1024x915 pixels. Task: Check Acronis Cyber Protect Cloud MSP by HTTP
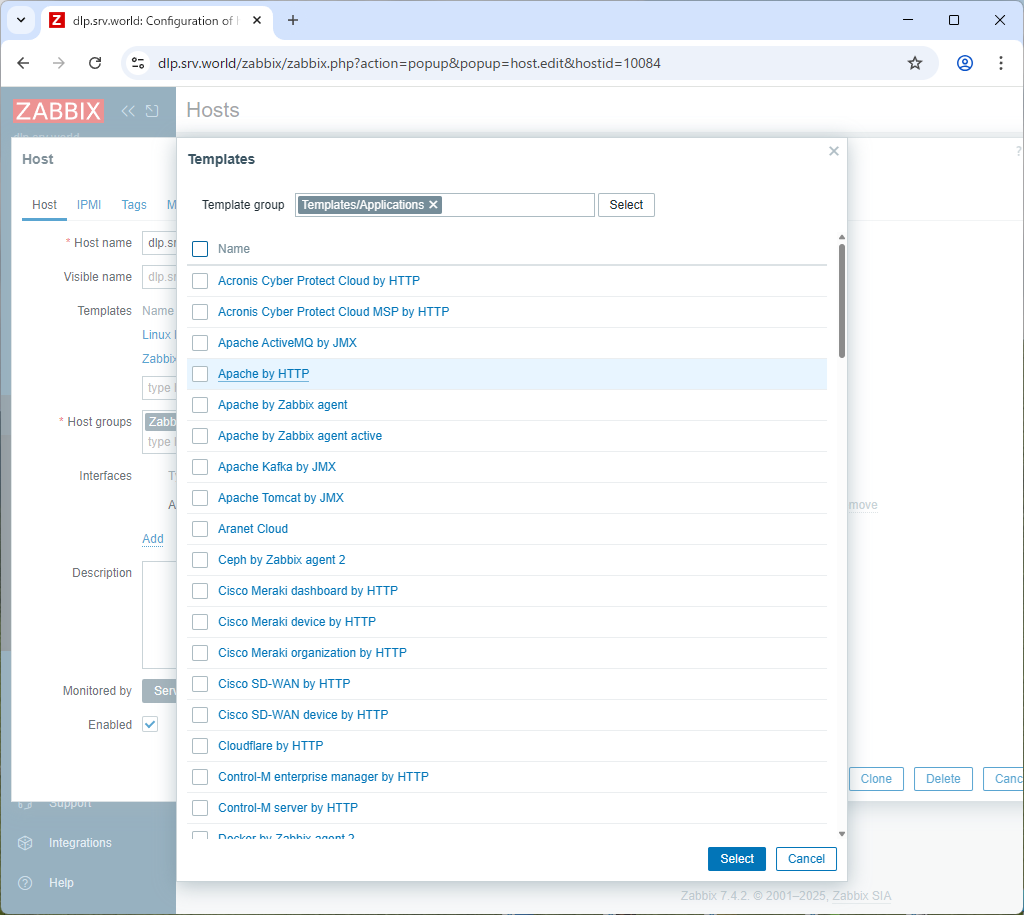click(200, 312)
